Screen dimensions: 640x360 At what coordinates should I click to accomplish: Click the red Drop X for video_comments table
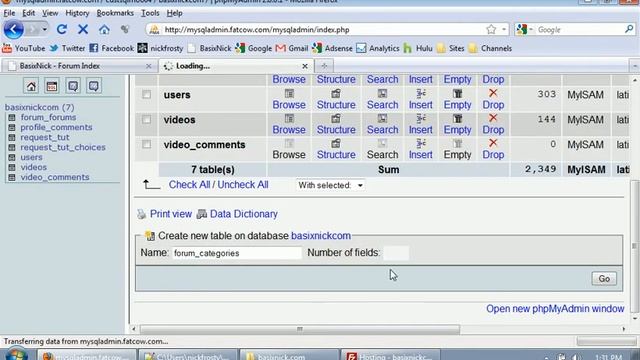click(x=493, y=143)
